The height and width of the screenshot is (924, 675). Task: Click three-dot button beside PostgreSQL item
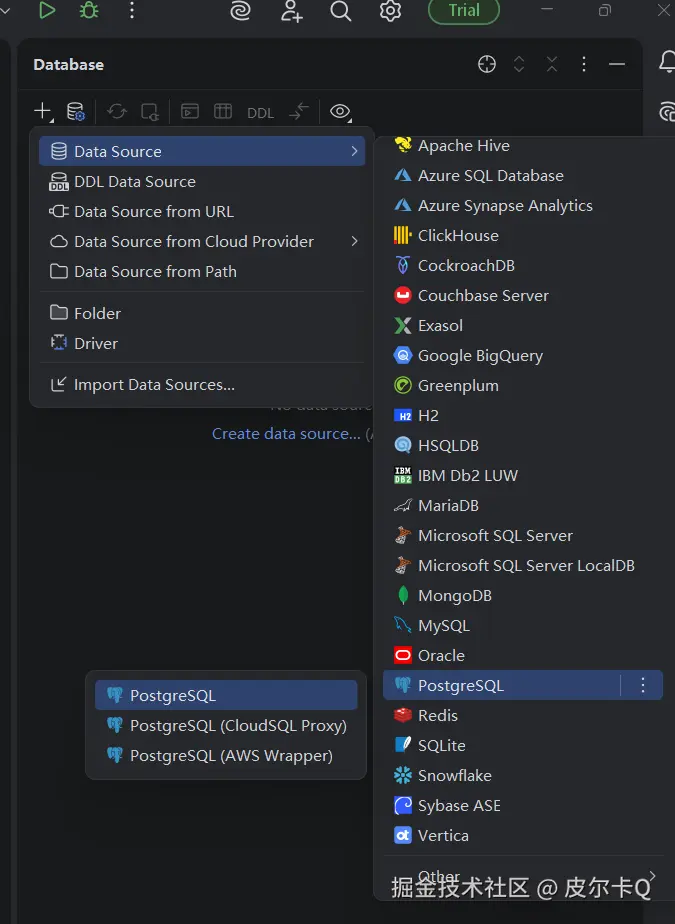(643, 685)
